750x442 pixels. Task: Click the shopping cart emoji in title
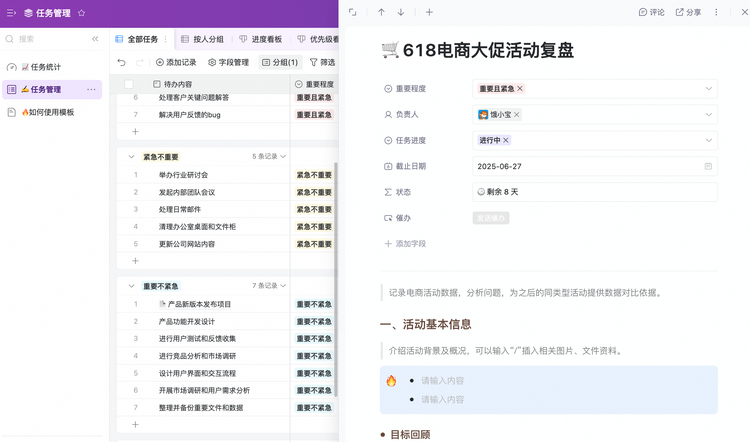(x=390, y=50)
